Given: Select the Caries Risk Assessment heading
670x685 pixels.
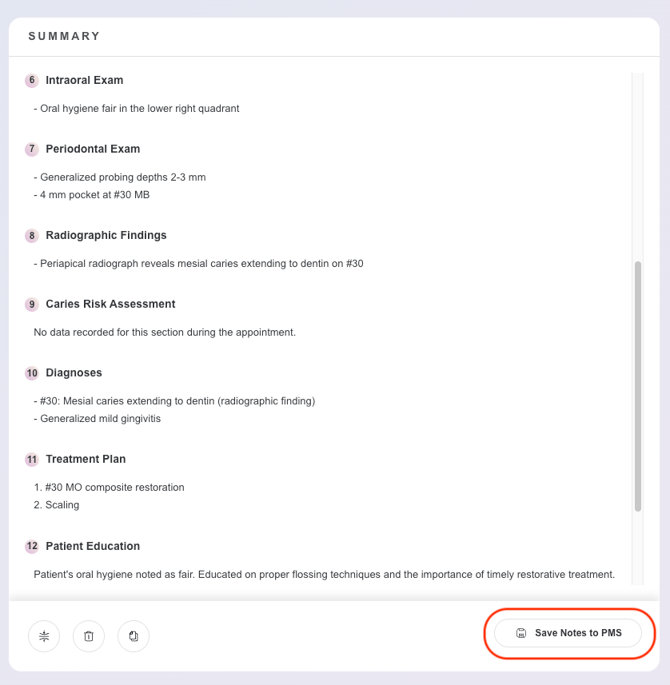Looking at the screenshot, I should pyautogui.click(x=111, y=304).
